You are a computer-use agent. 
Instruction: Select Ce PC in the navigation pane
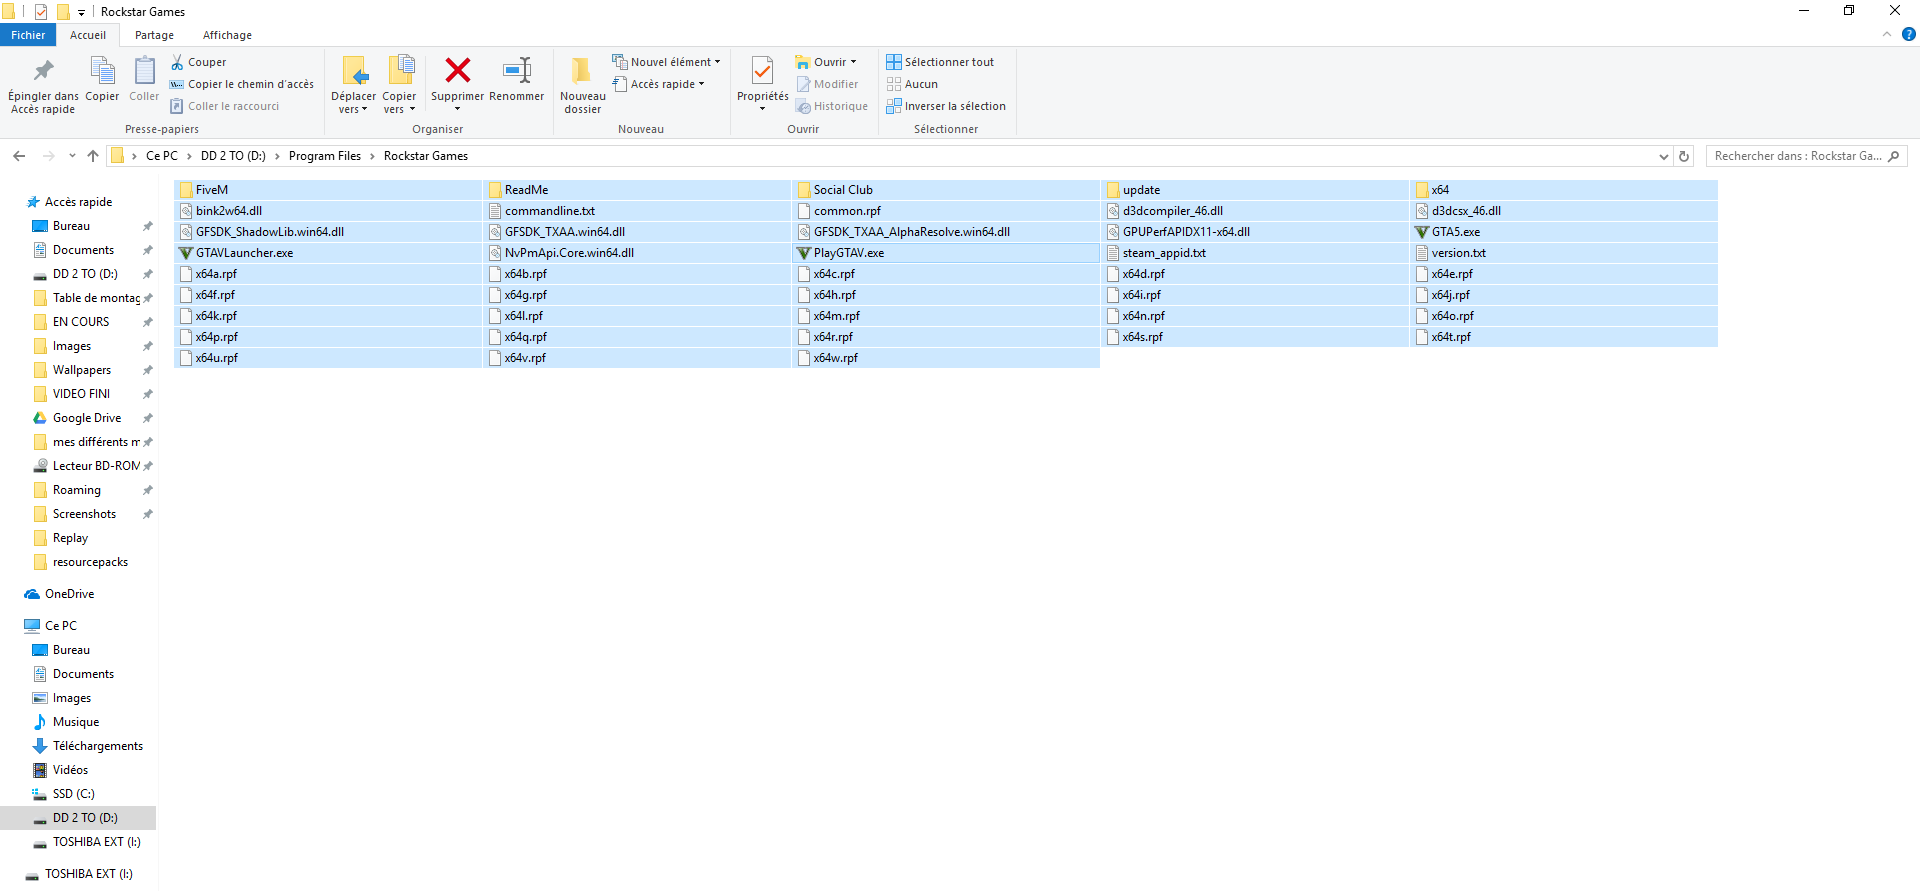[x=61, y=626]
